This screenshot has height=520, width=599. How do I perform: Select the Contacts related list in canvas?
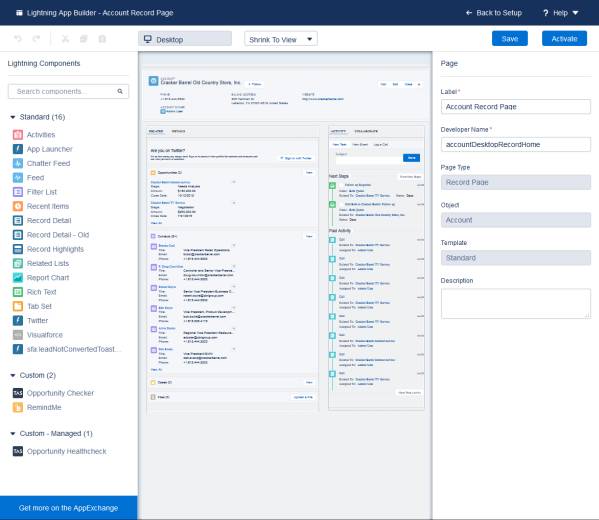pos(233,303)
